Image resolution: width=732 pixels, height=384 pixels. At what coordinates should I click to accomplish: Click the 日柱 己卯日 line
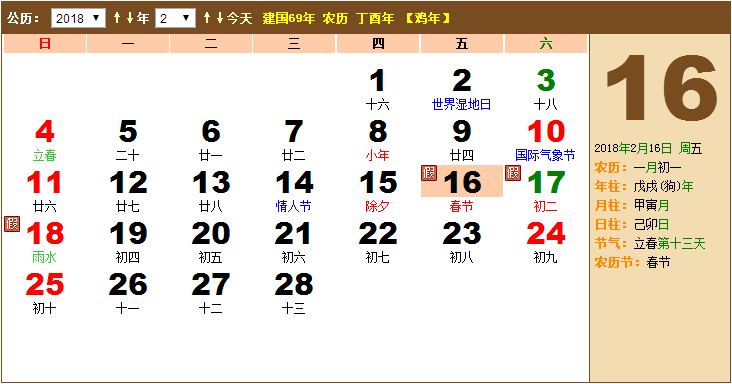pyautogui.click(x=632, y=224)
